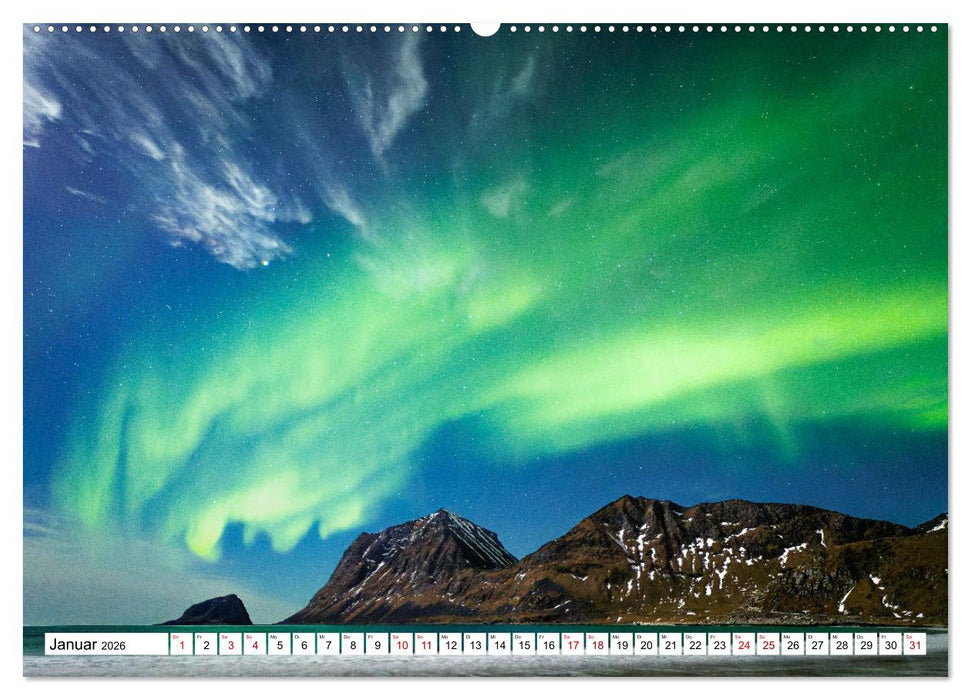This screenshot has height=700, width=971.
Task: Click date 8 in the calendar row
Action: (353, 645)
